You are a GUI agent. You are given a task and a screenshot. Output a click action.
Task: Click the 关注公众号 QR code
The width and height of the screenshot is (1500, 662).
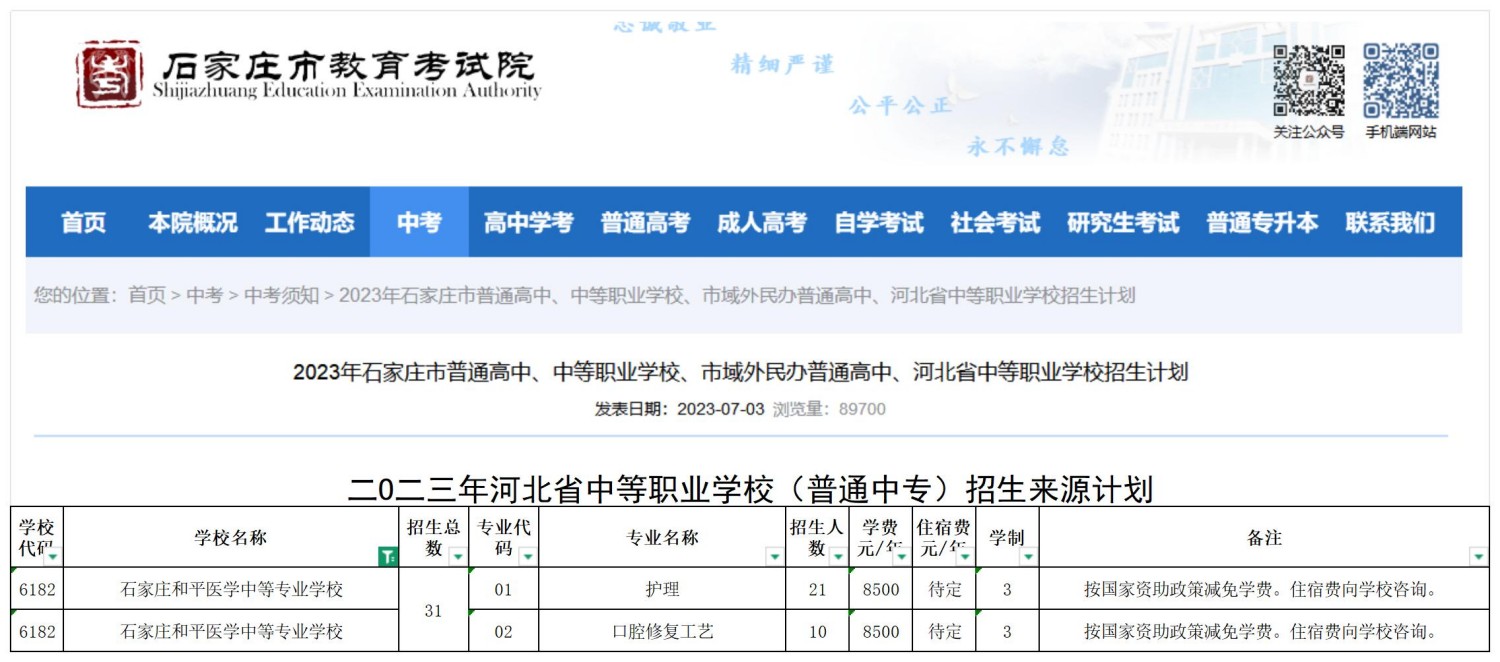(1308, 80)
